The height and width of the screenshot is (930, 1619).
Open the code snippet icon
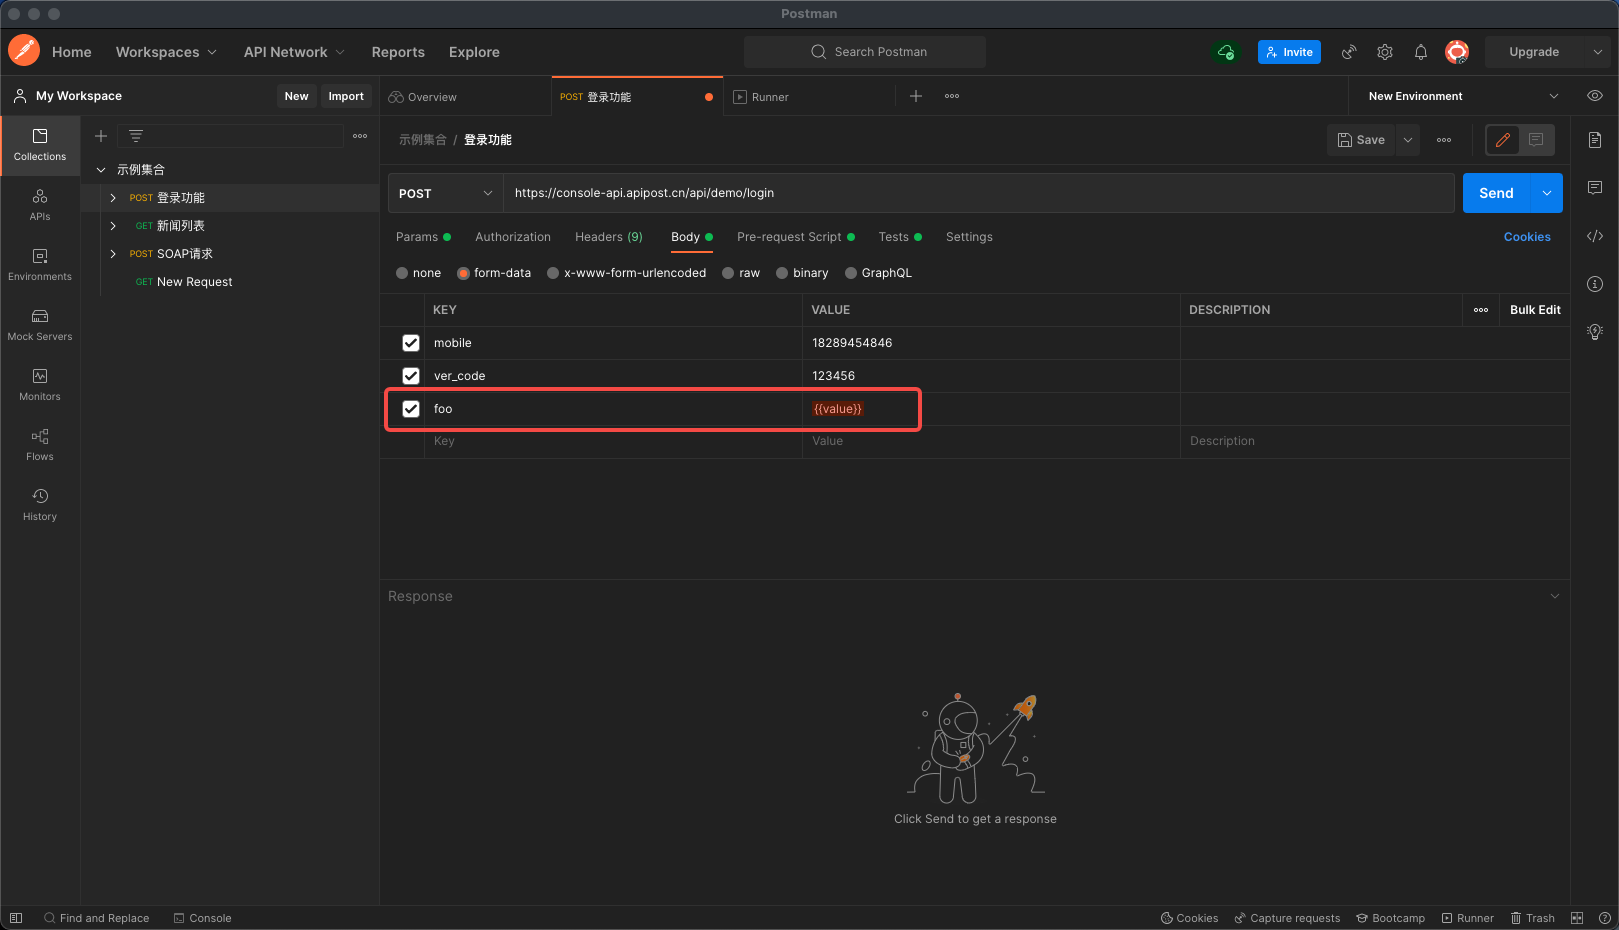(1595, 236)
